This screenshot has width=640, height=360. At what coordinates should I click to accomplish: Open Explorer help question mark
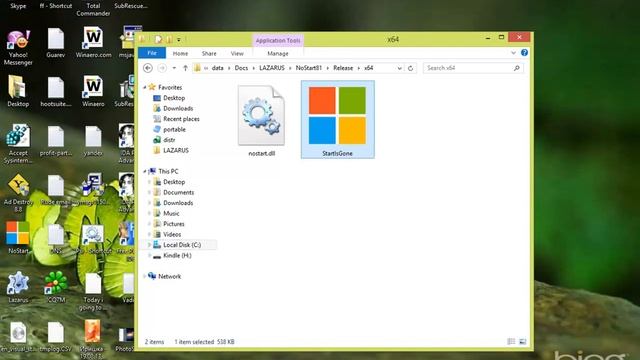click(524, 53)
